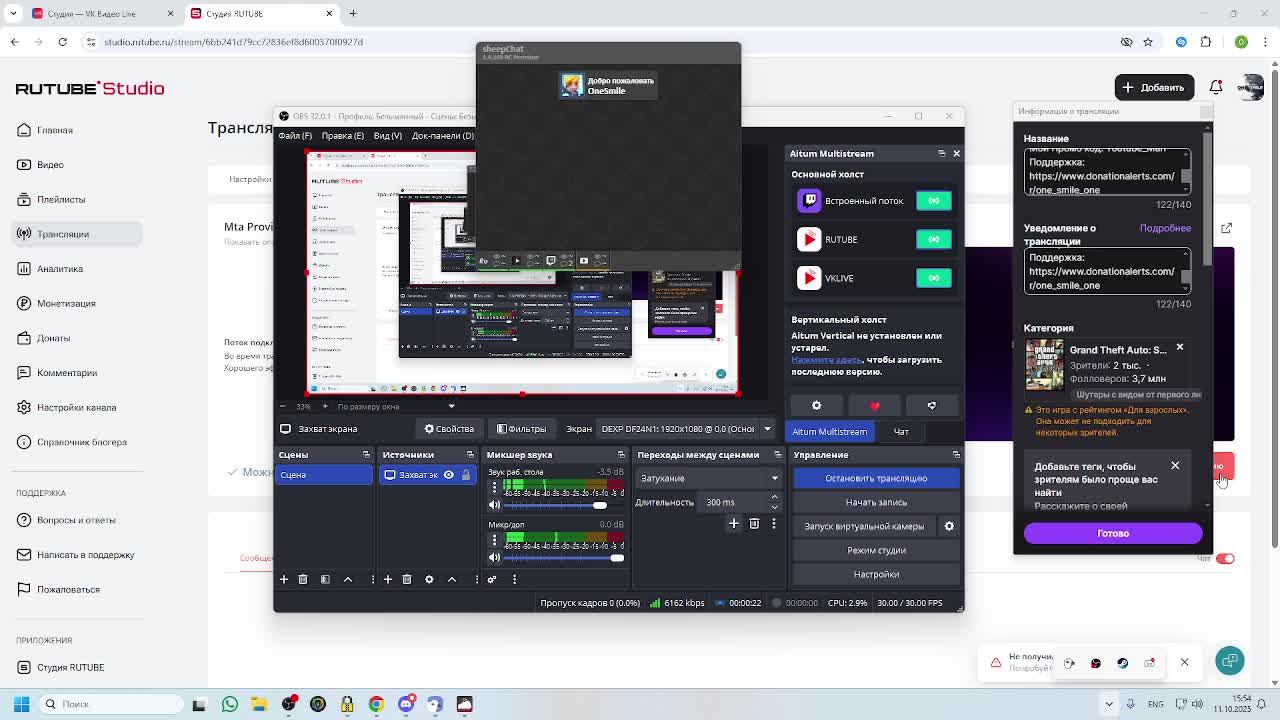Image resolution: width=1280 pixels, height=720 pixels.
Task: Expand the Затухание transition dropdown
Action: [x=709, y=479]
